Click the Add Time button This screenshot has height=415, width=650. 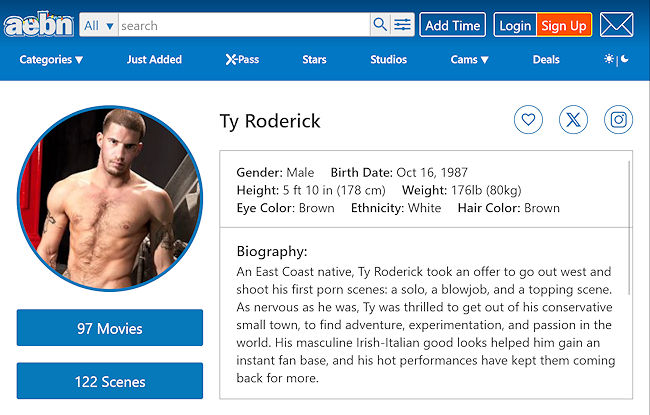[452, 25]
